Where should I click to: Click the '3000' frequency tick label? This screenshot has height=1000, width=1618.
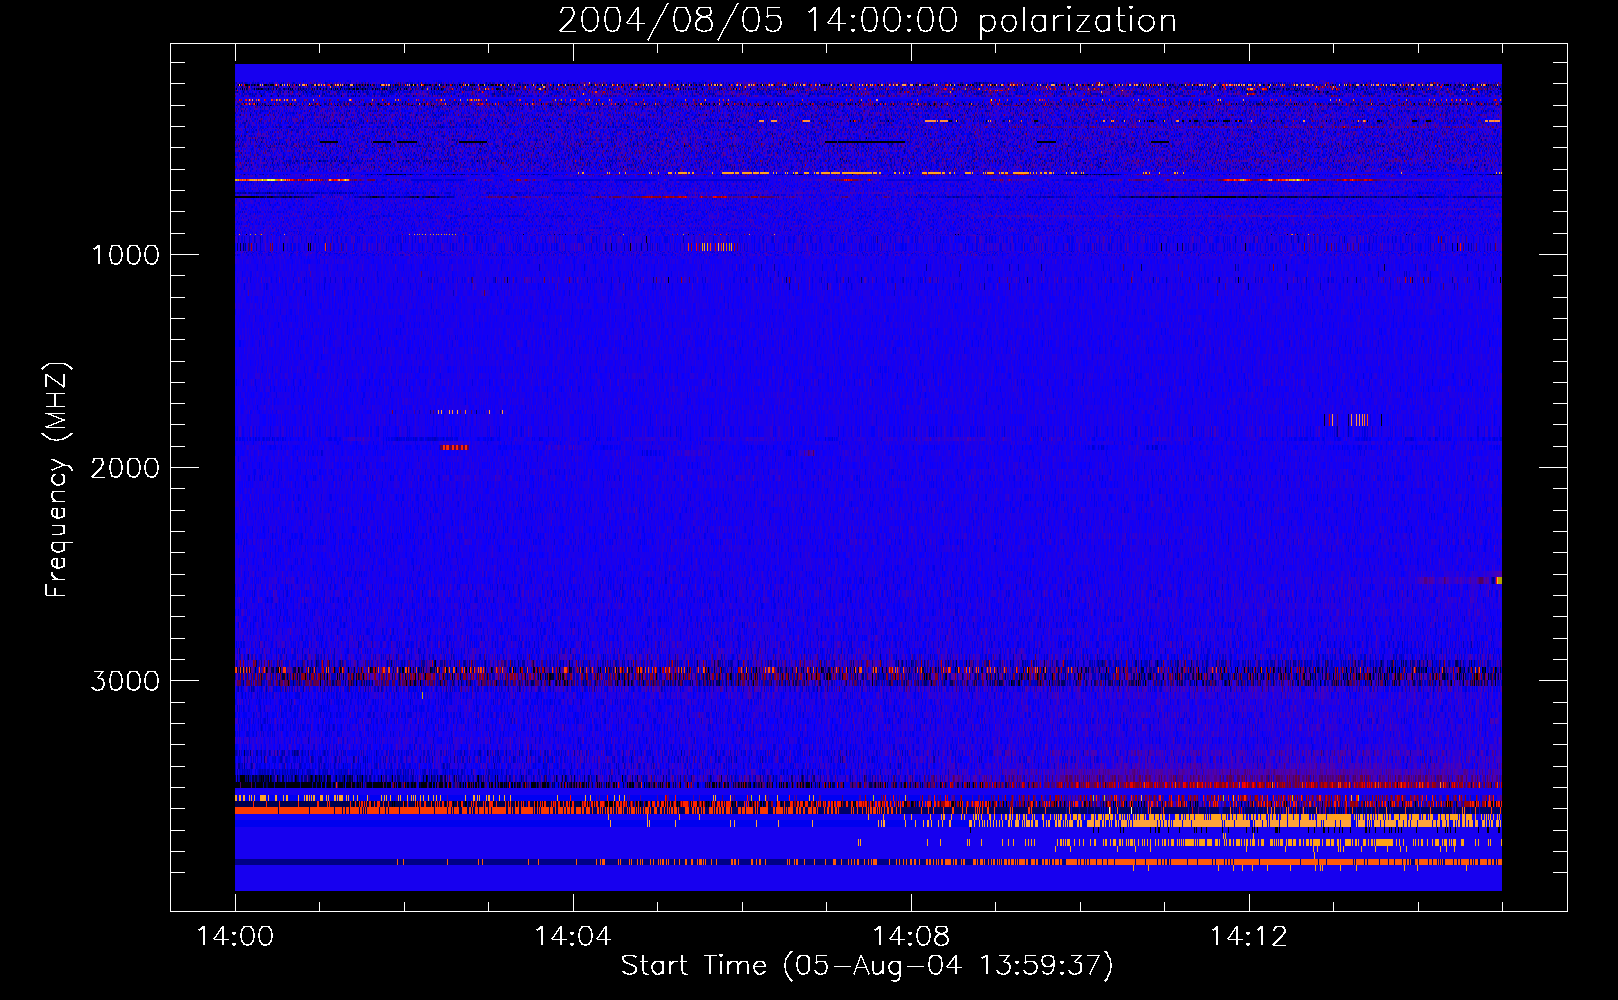tap(125, 681)
